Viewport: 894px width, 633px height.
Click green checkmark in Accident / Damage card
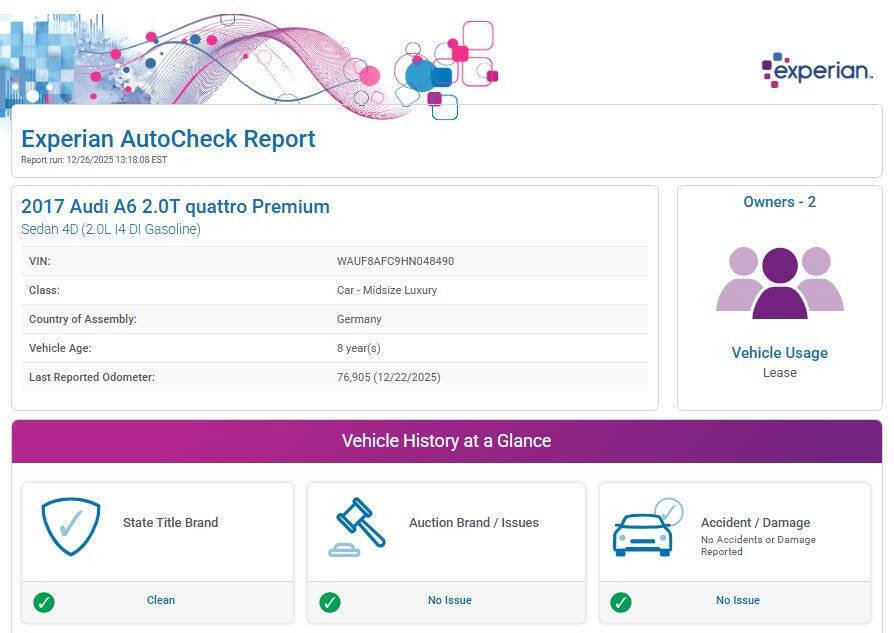click(x=621, y=602)
